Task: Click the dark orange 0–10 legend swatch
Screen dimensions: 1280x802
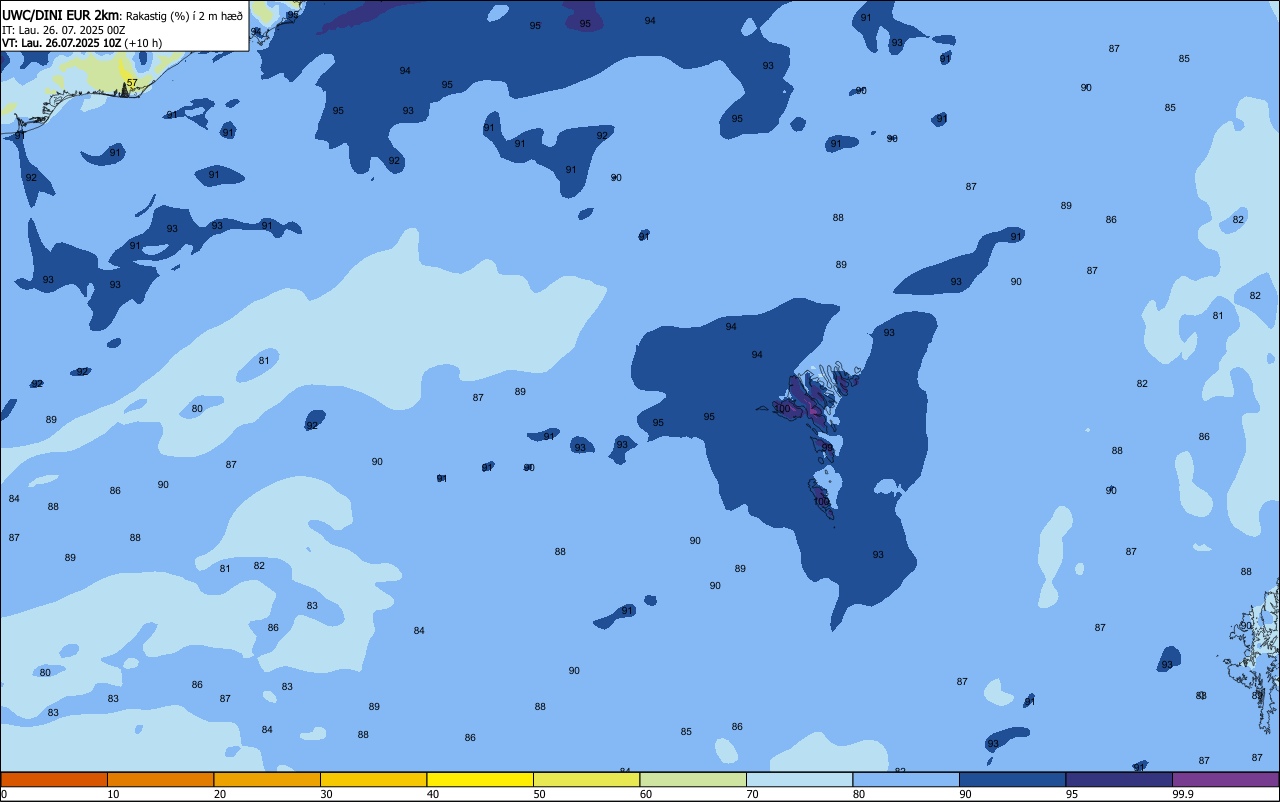Action: coord(54,779)
